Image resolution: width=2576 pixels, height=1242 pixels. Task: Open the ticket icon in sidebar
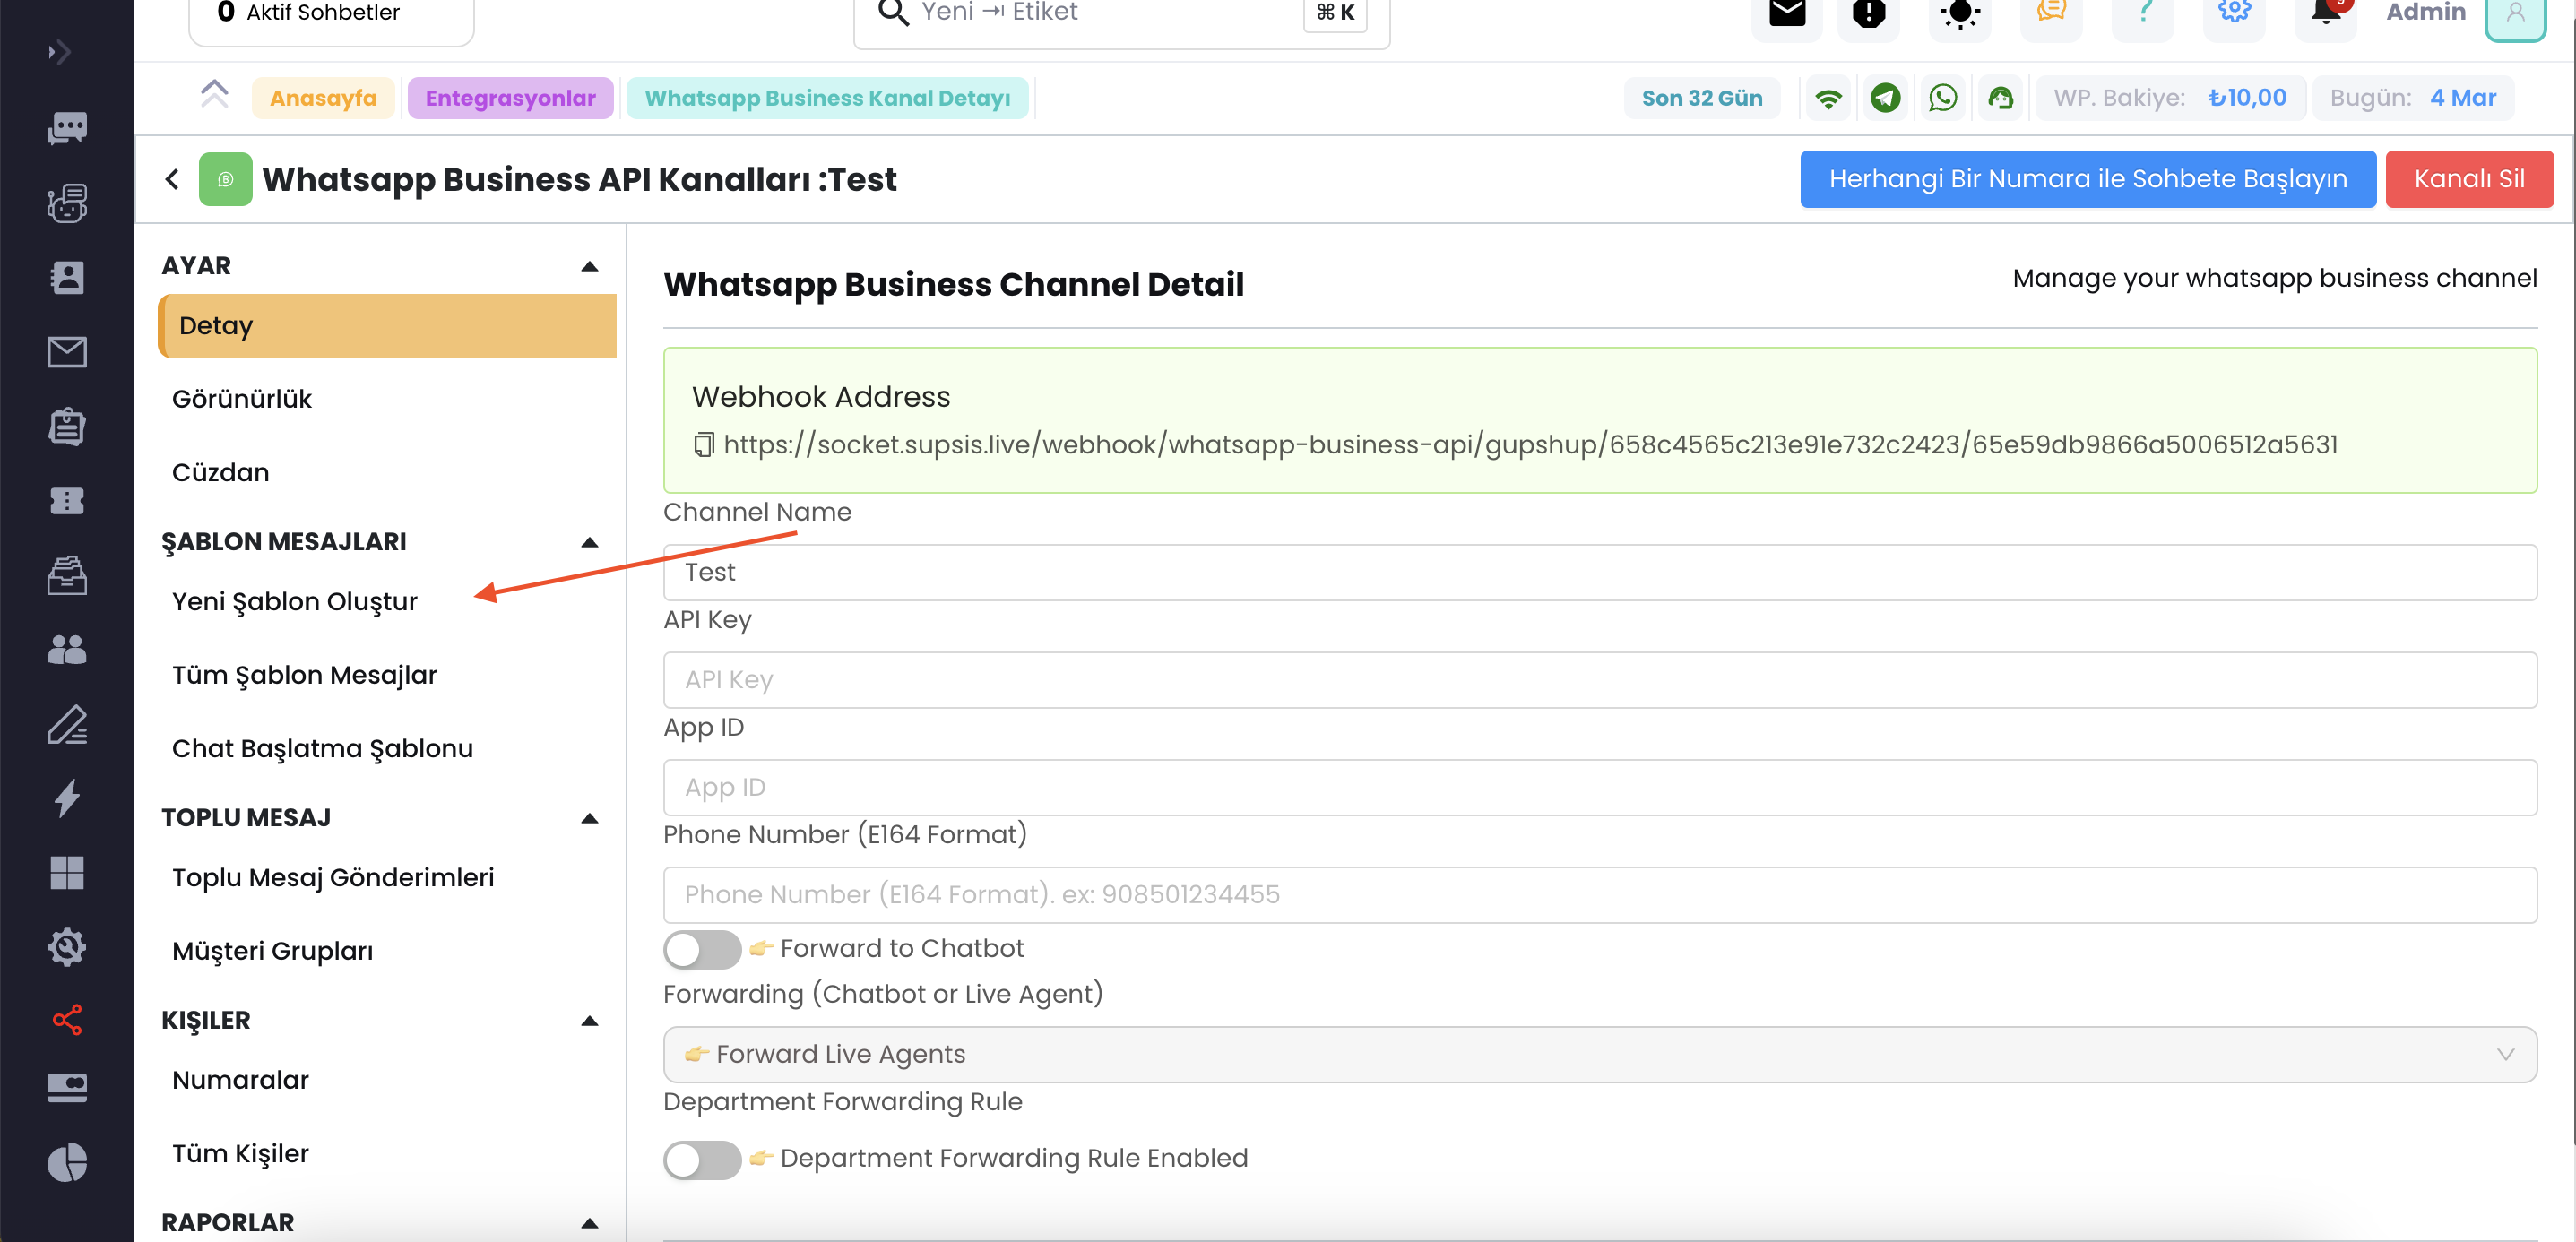click(67, 501)
